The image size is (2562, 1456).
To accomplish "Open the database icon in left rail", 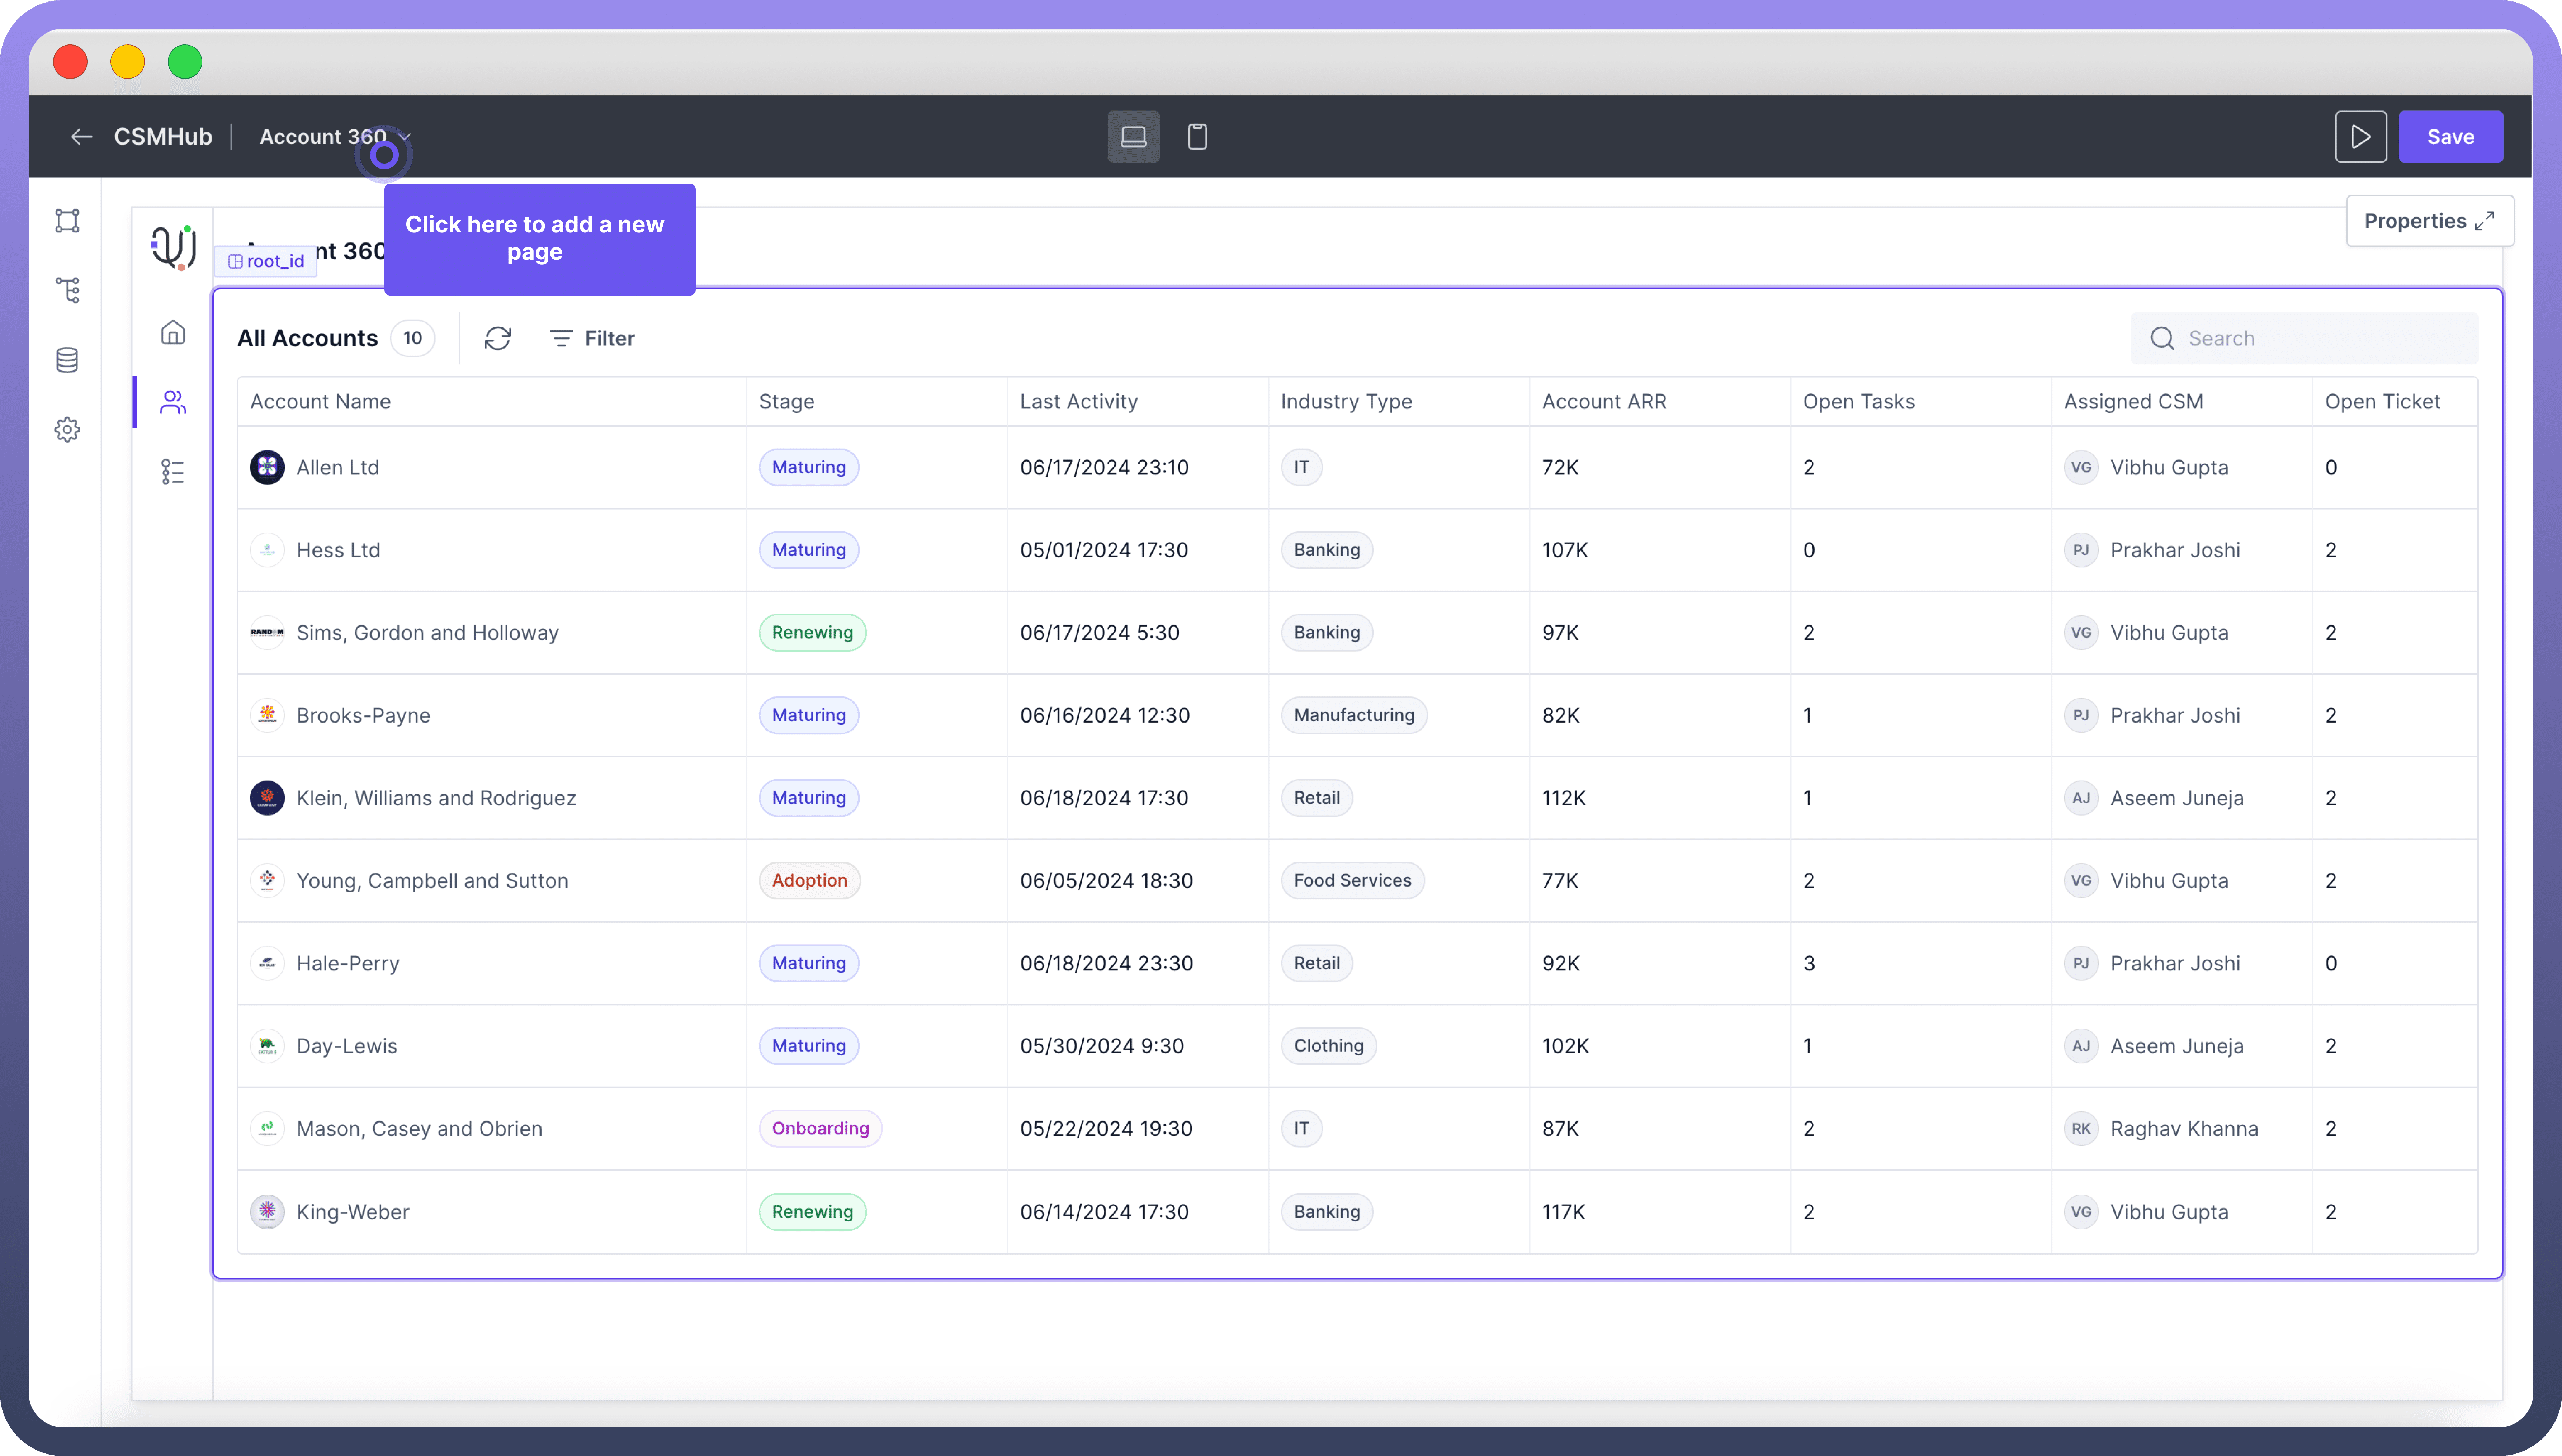I will coord(67,360).
